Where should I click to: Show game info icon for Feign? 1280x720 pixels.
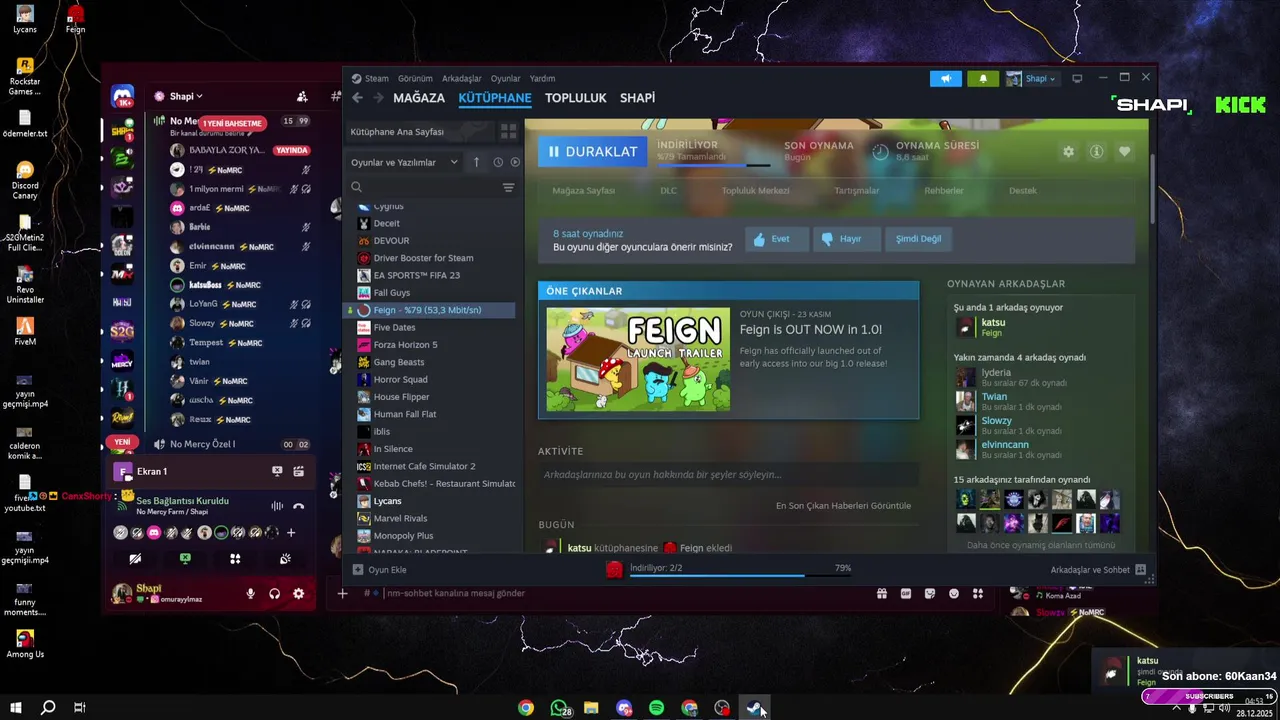pos(1096,151)
